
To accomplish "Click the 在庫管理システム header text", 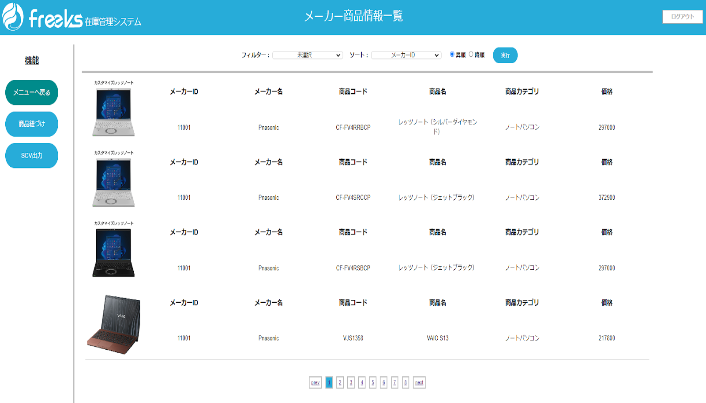I will pyautogui.click(x=113, y=22).
